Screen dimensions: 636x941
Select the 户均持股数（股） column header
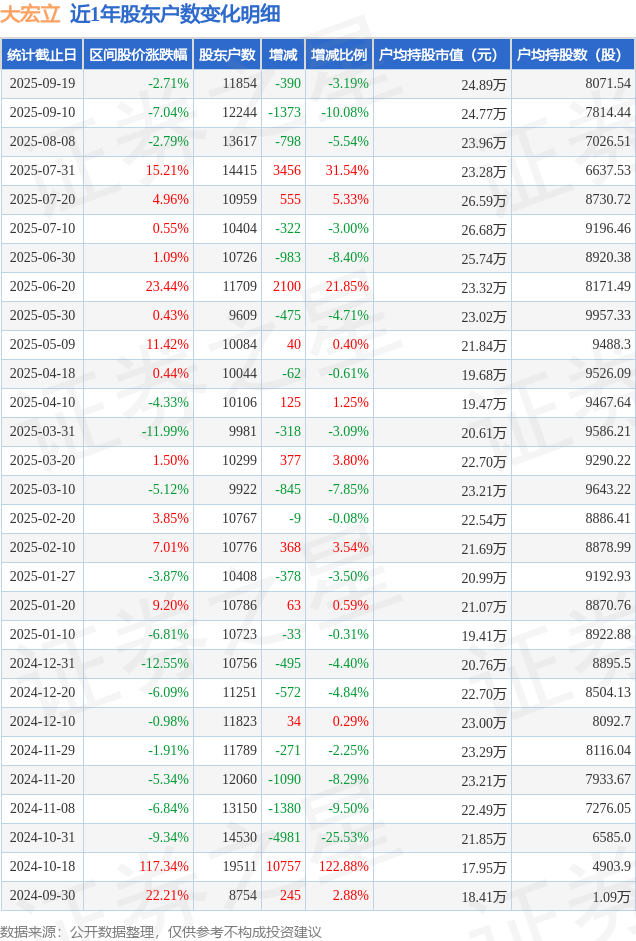pos(572,55)
